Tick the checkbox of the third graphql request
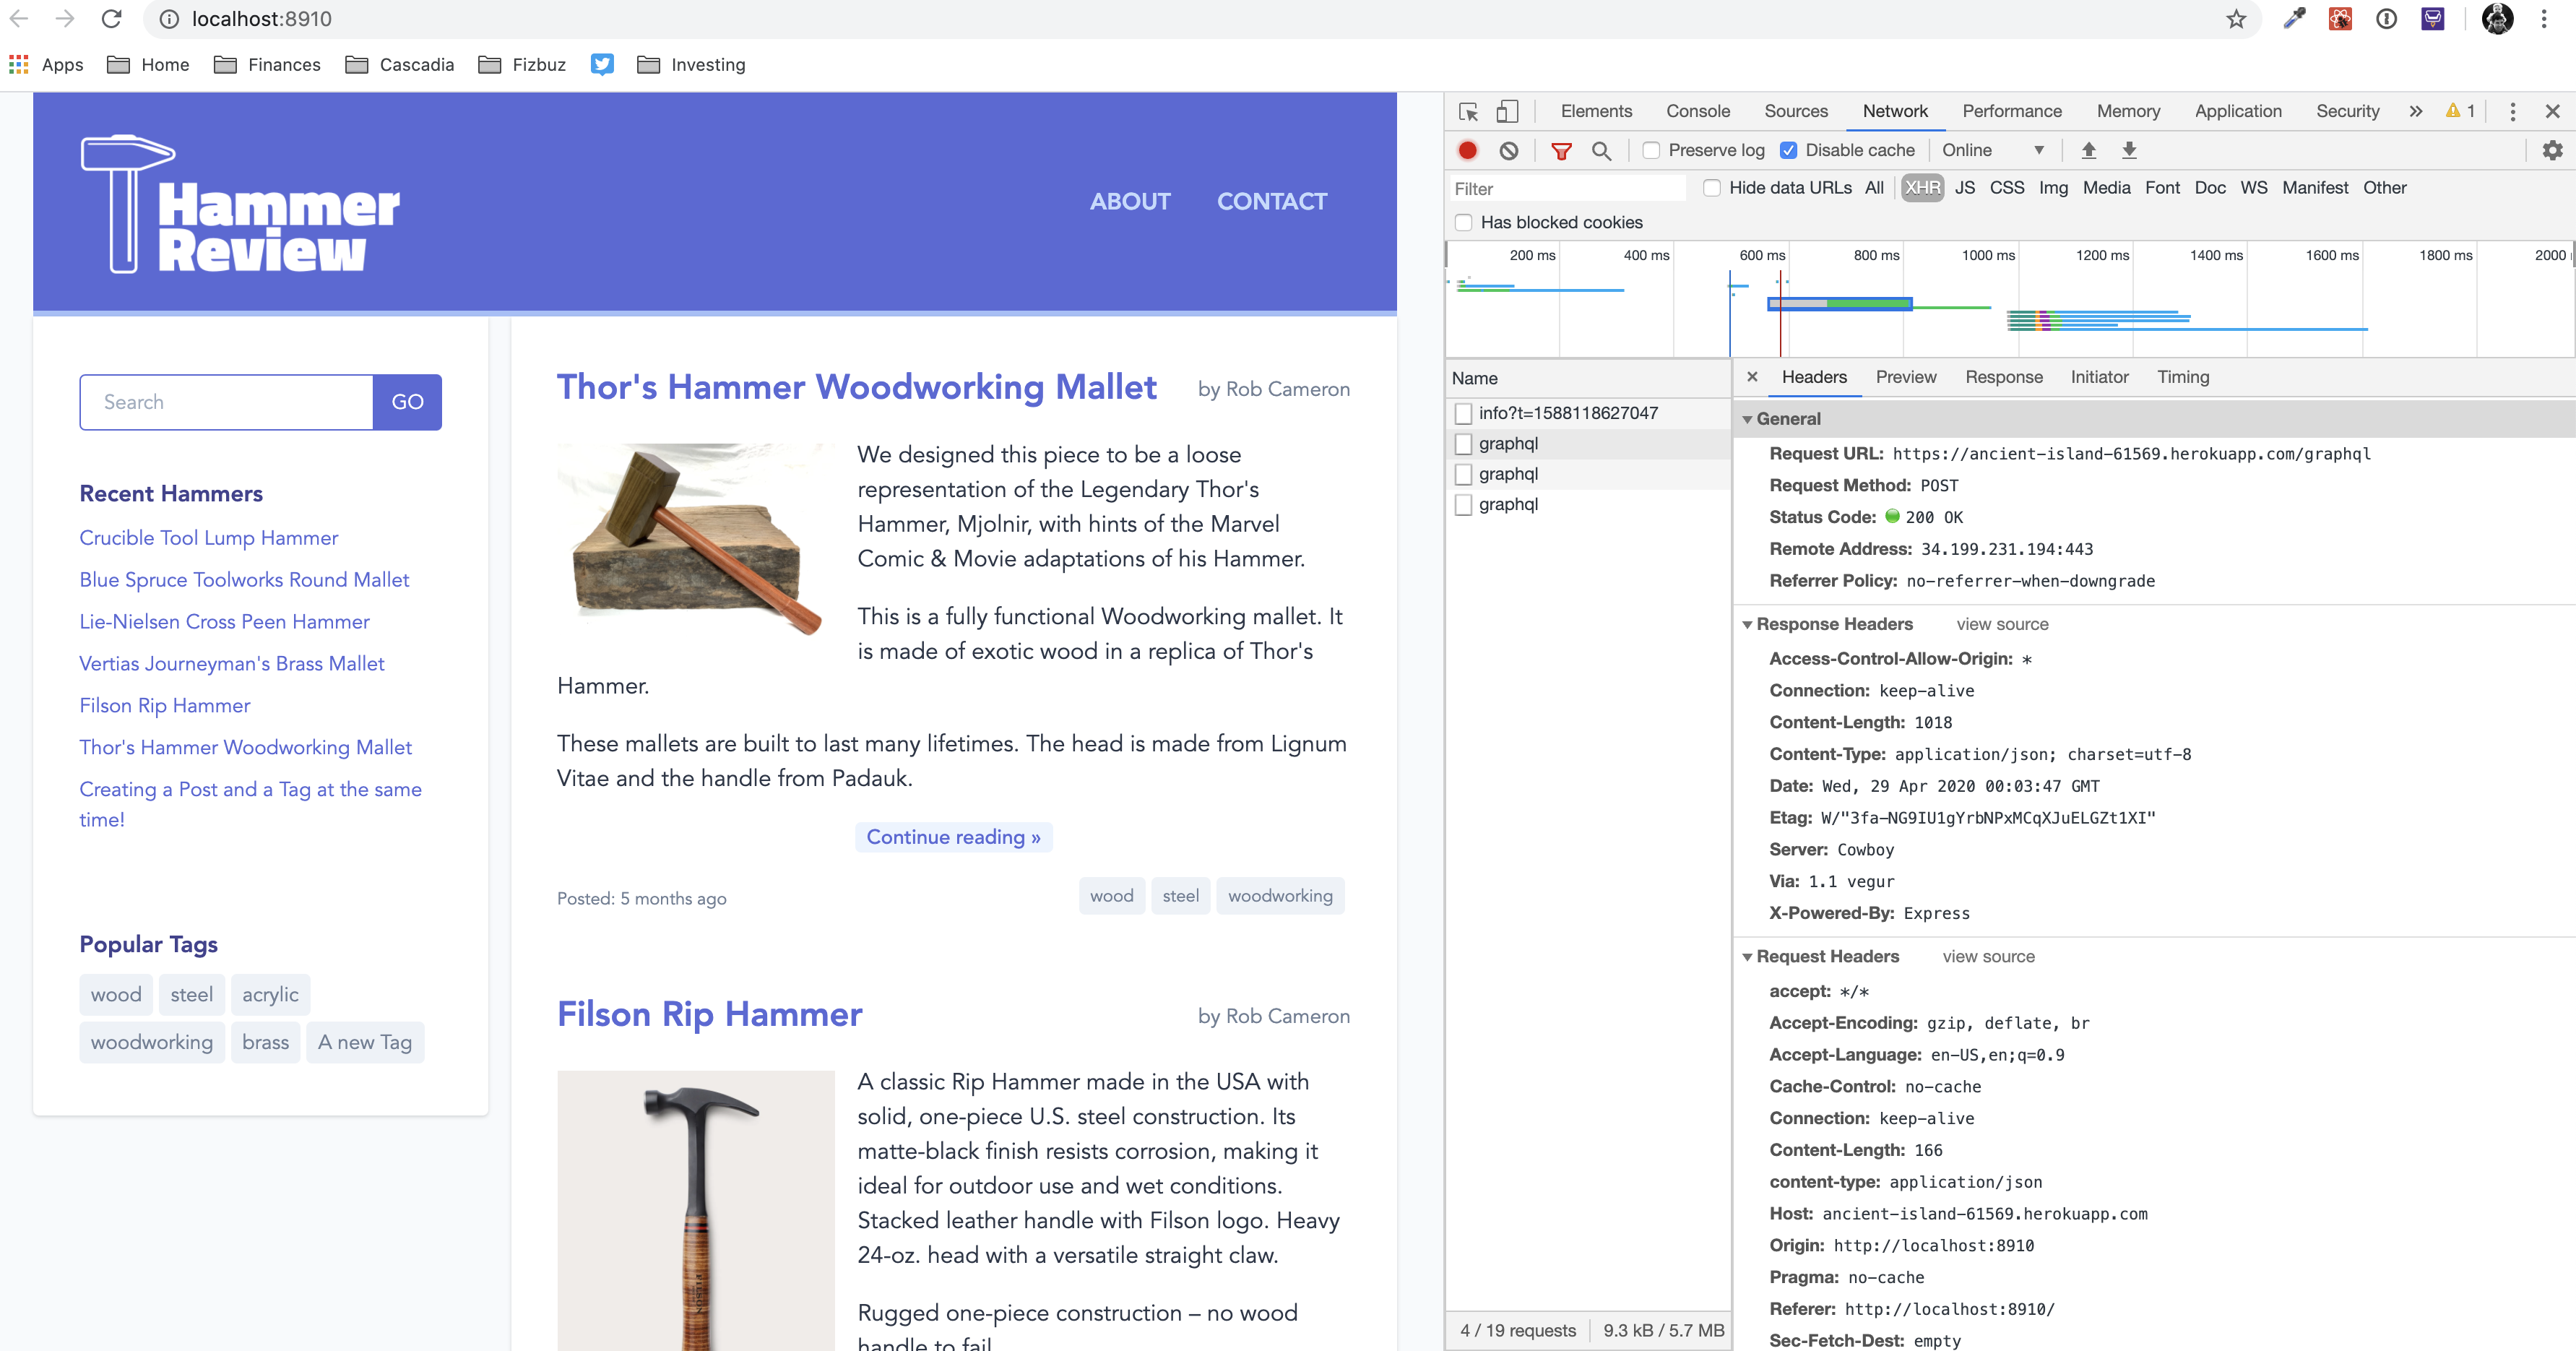2576x1351 pixels. (x=1464, y=504)
